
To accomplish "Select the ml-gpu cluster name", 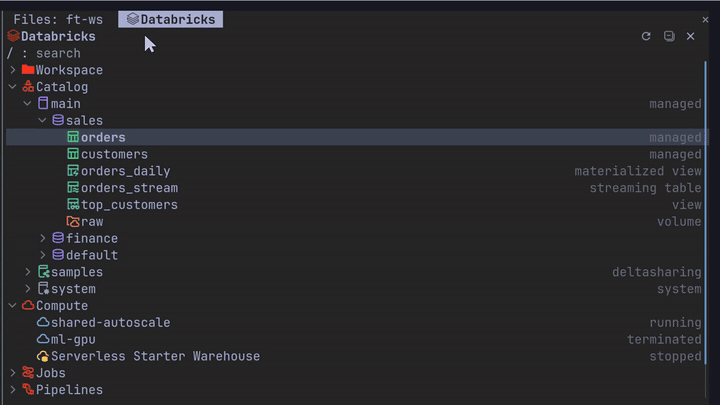I will pos(73,339).
